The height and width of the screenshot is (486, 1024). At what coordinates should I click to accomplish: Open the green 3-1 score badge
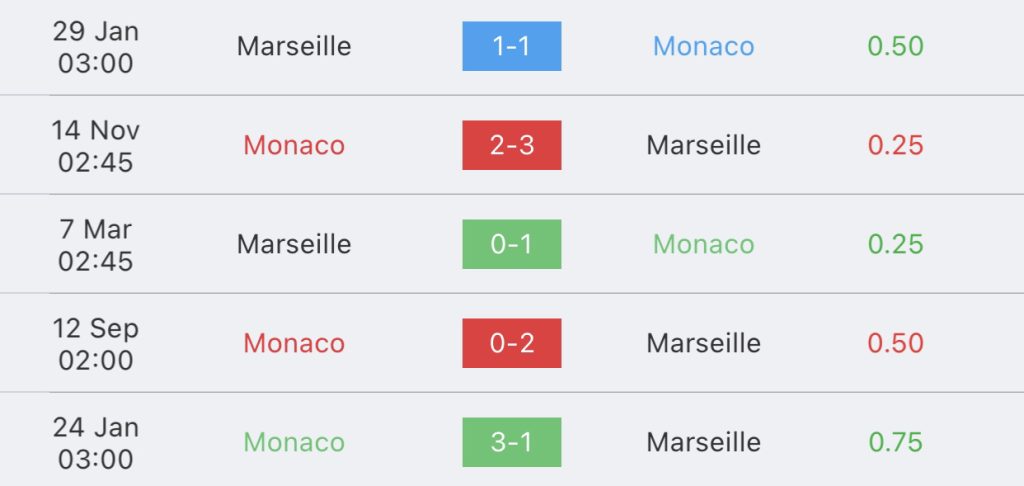coord(511,442)
